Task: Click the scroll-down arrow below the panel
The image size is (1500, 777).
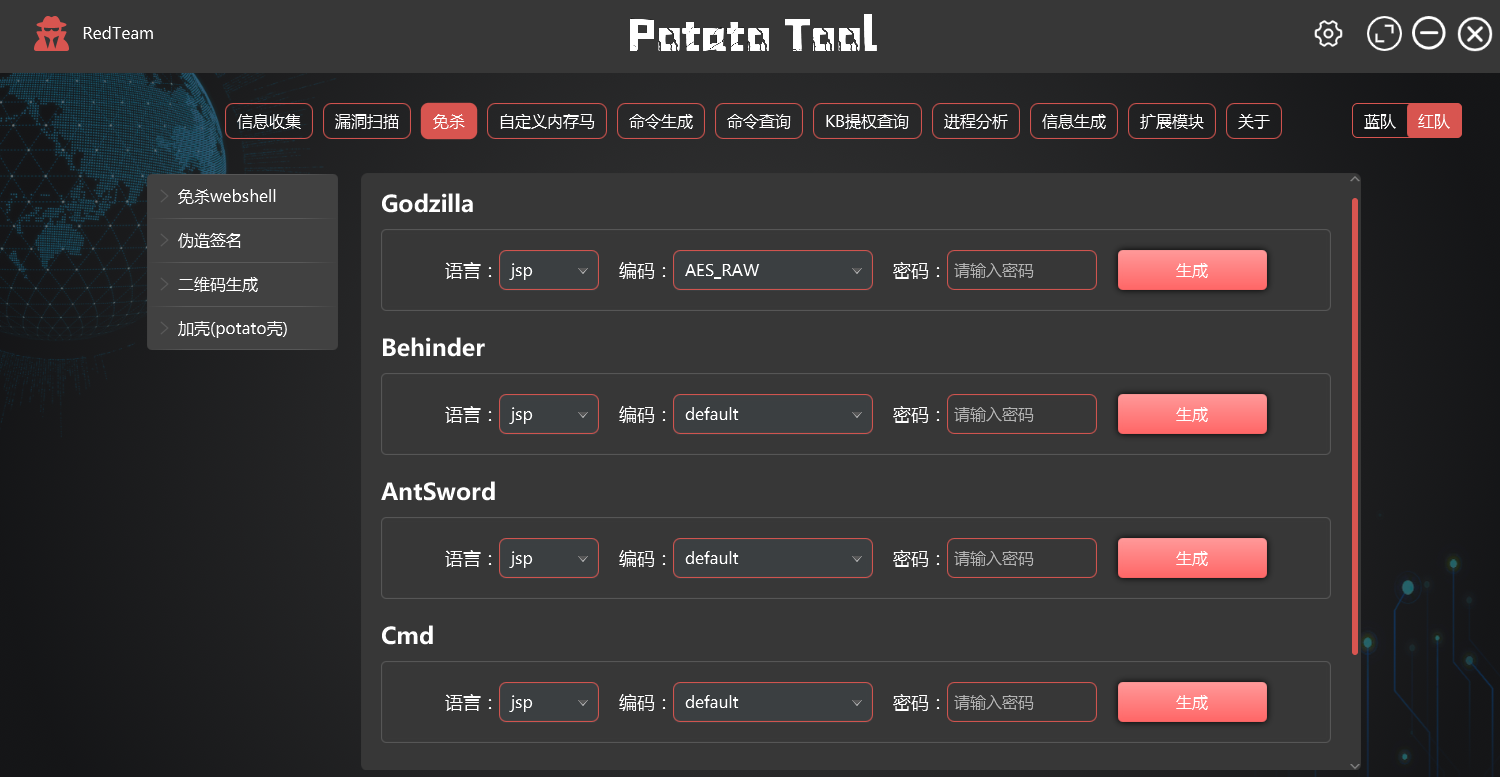Action: point(1355,765)
